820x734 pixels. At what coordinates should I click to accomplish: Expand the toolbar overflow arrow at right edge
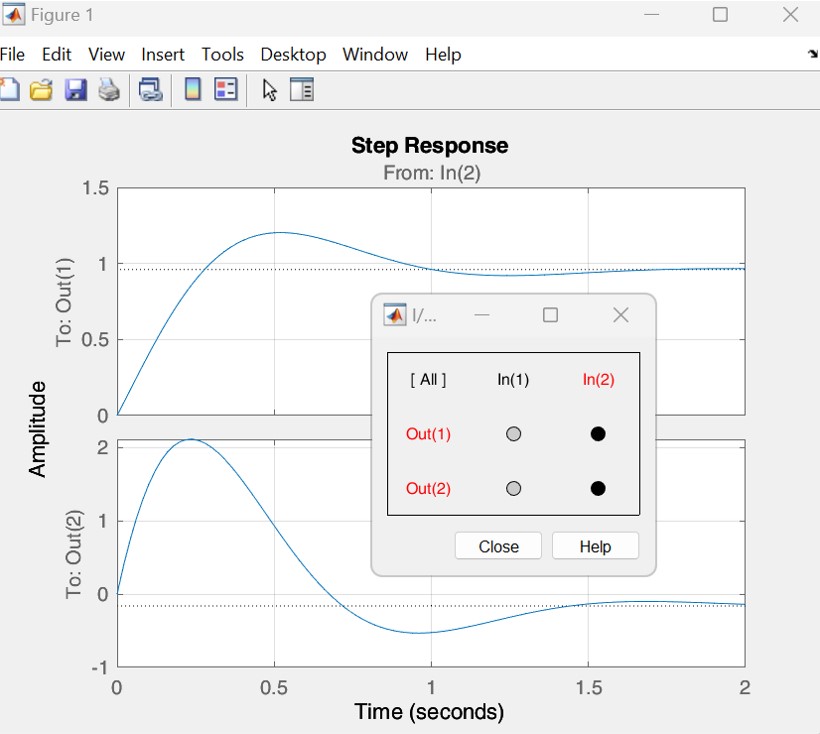pos(812,54)
